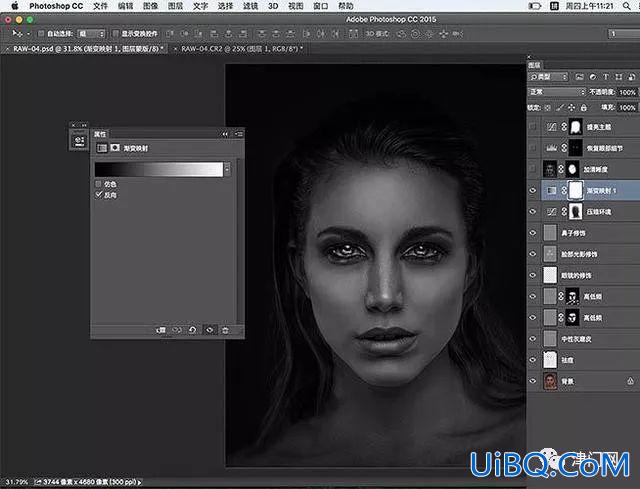Image resolution: width=640 pixels, height=489 pixels.
Task: Click the 3D roll camera icon
Action: click(416, 33)
